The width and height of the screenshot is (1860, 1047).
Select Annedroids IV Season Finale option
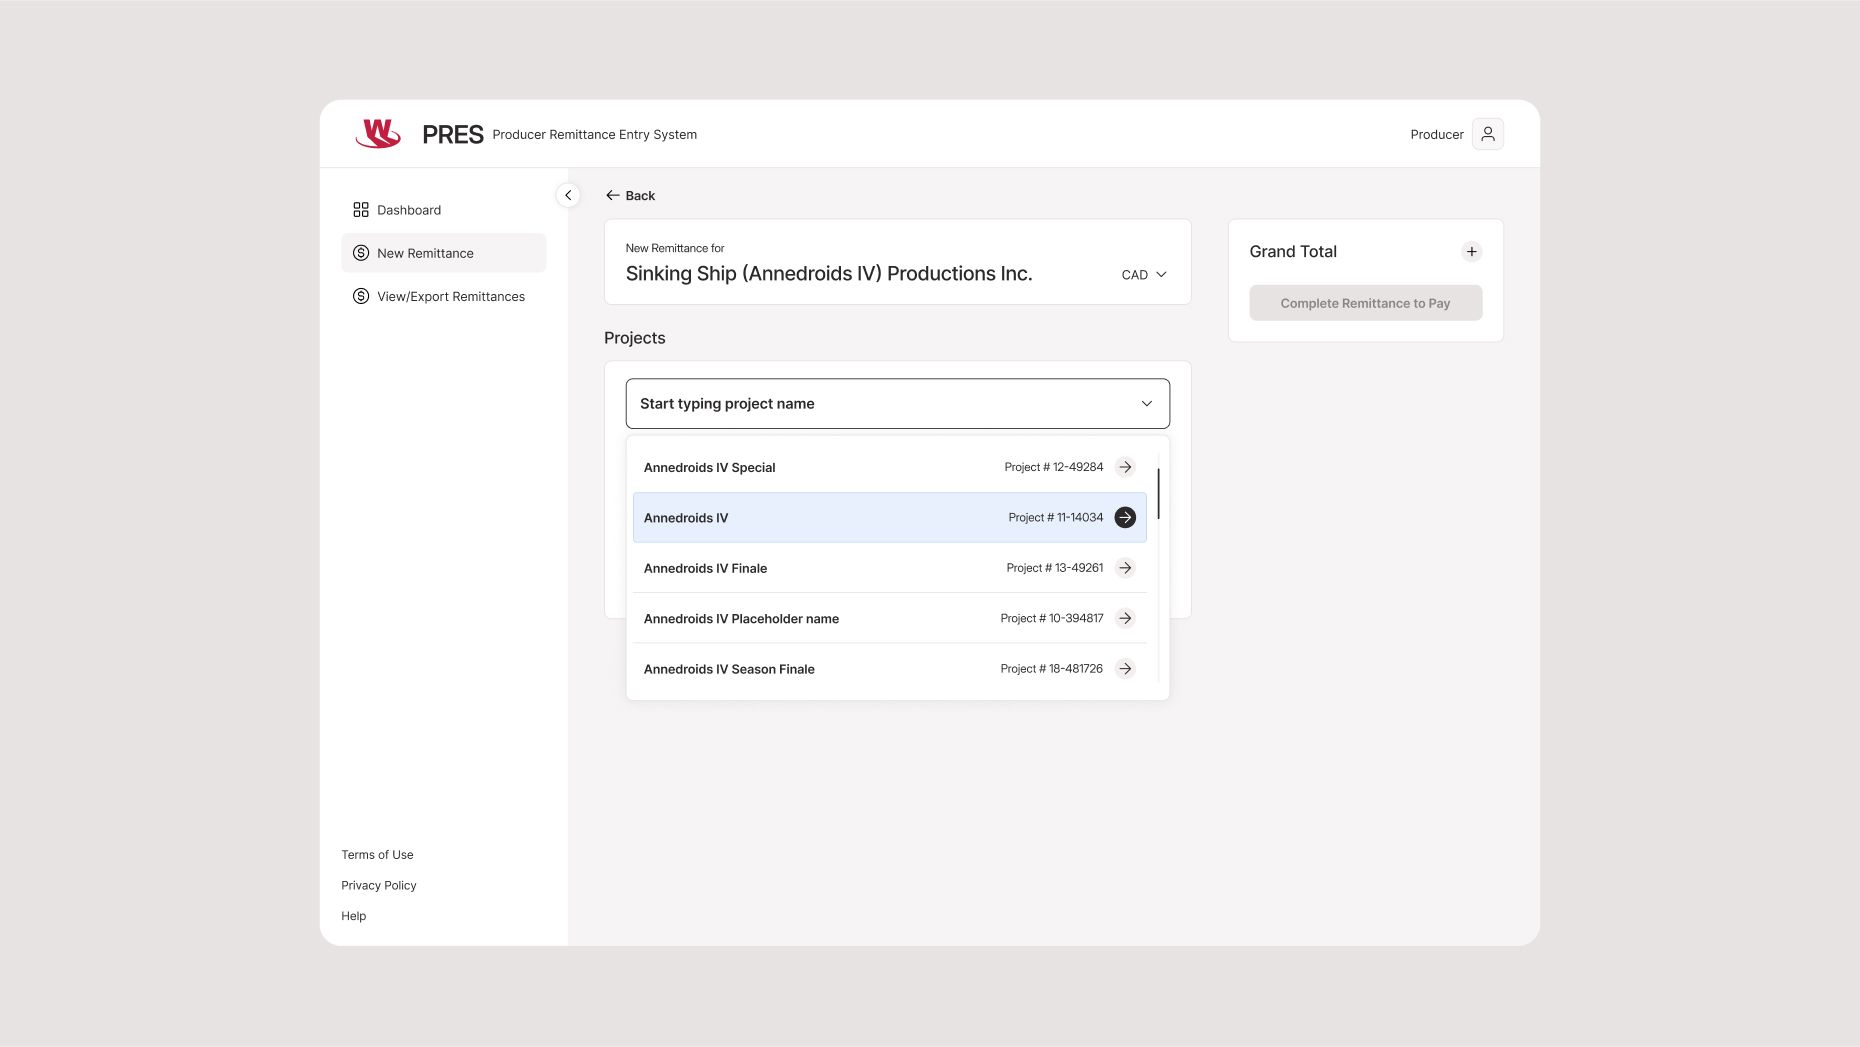pos(890,669)
